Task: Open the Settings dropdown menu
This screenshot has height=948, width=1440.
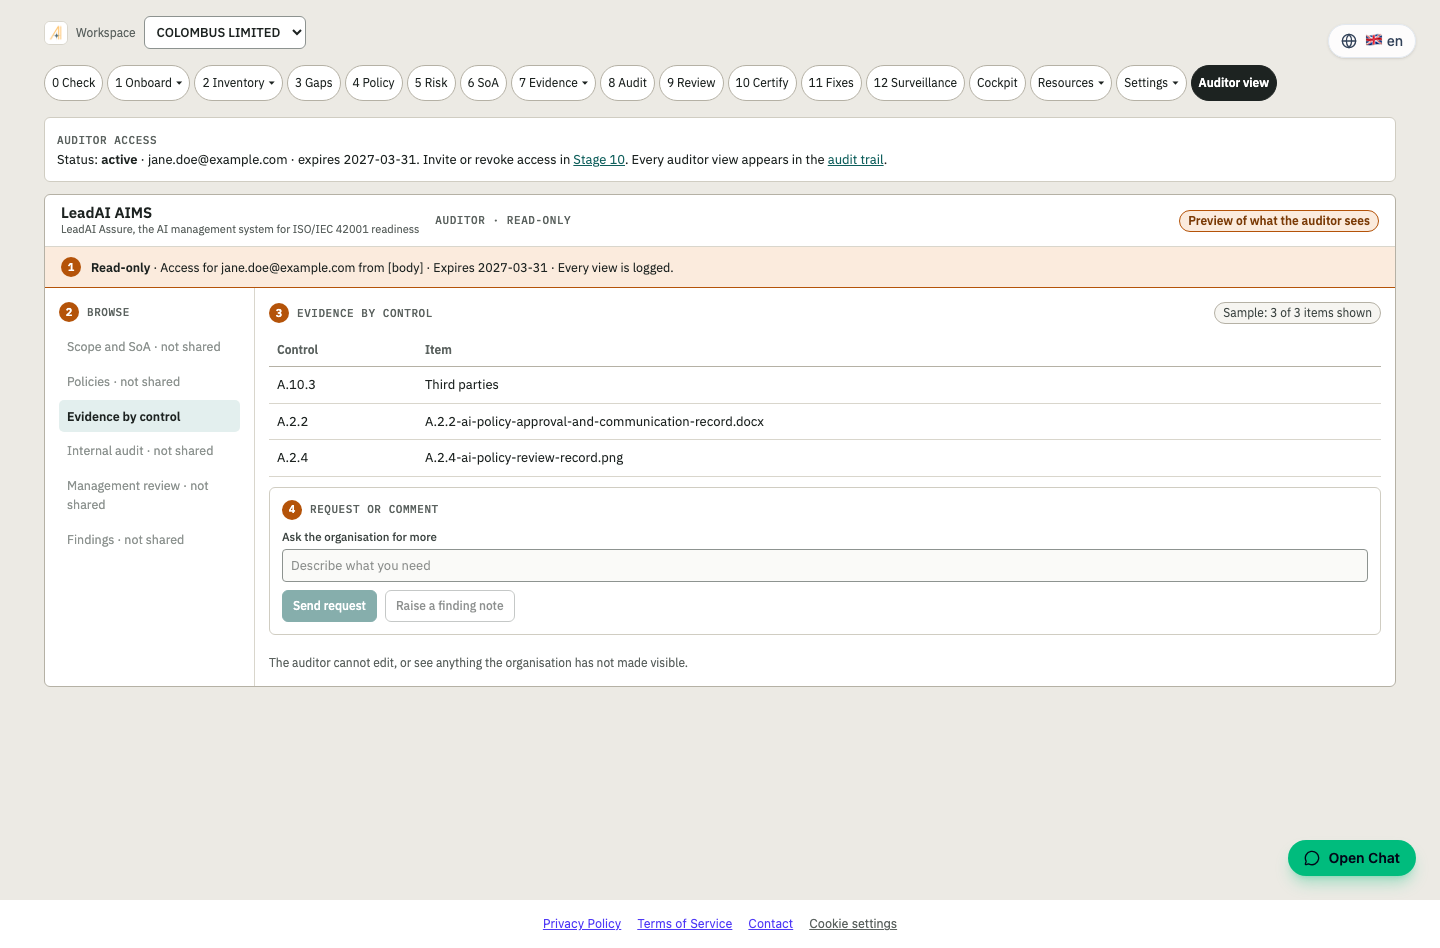Action: pos(1151,83)
